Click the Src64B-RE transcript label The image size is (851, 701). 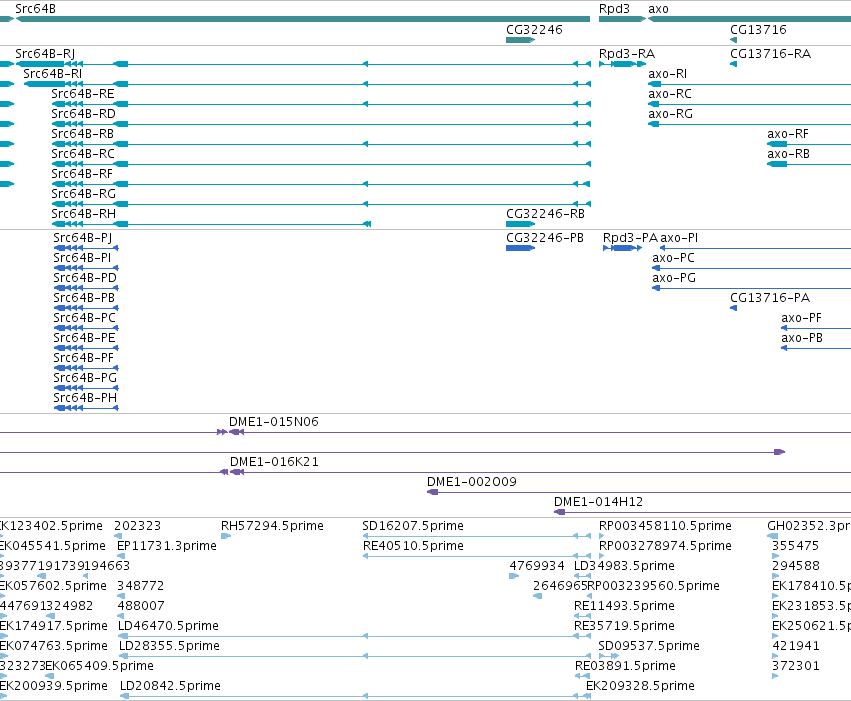tap(82, 93)
